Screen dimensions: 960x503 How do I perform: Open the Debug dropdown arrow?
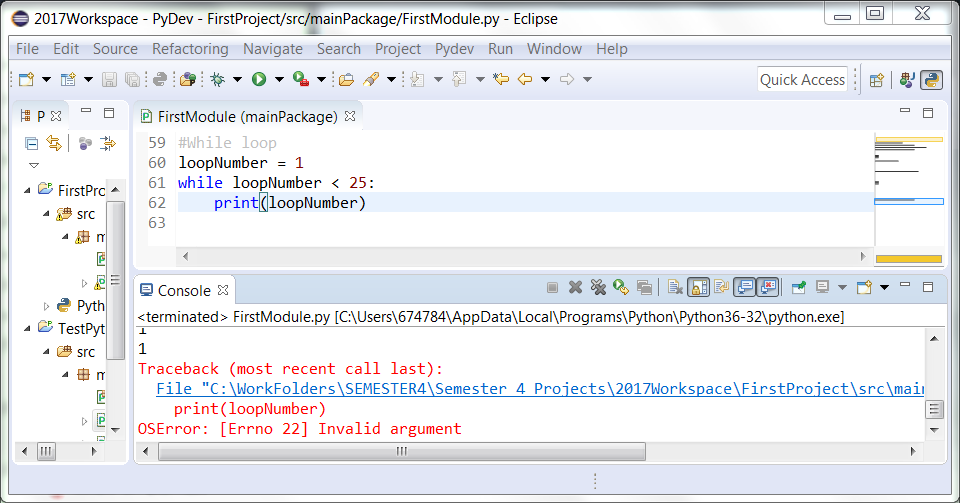[238, 80]
